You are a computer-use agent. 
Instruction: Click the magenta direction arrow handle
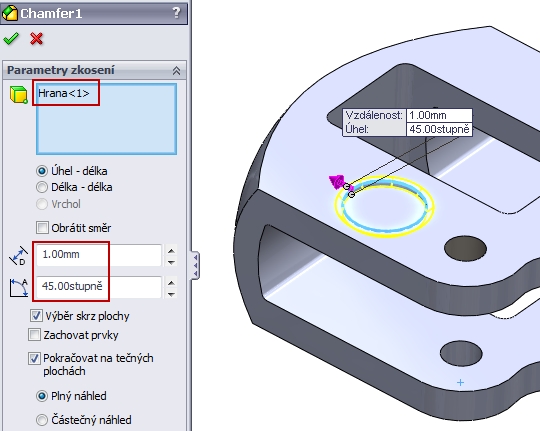(x=337, y=181)
